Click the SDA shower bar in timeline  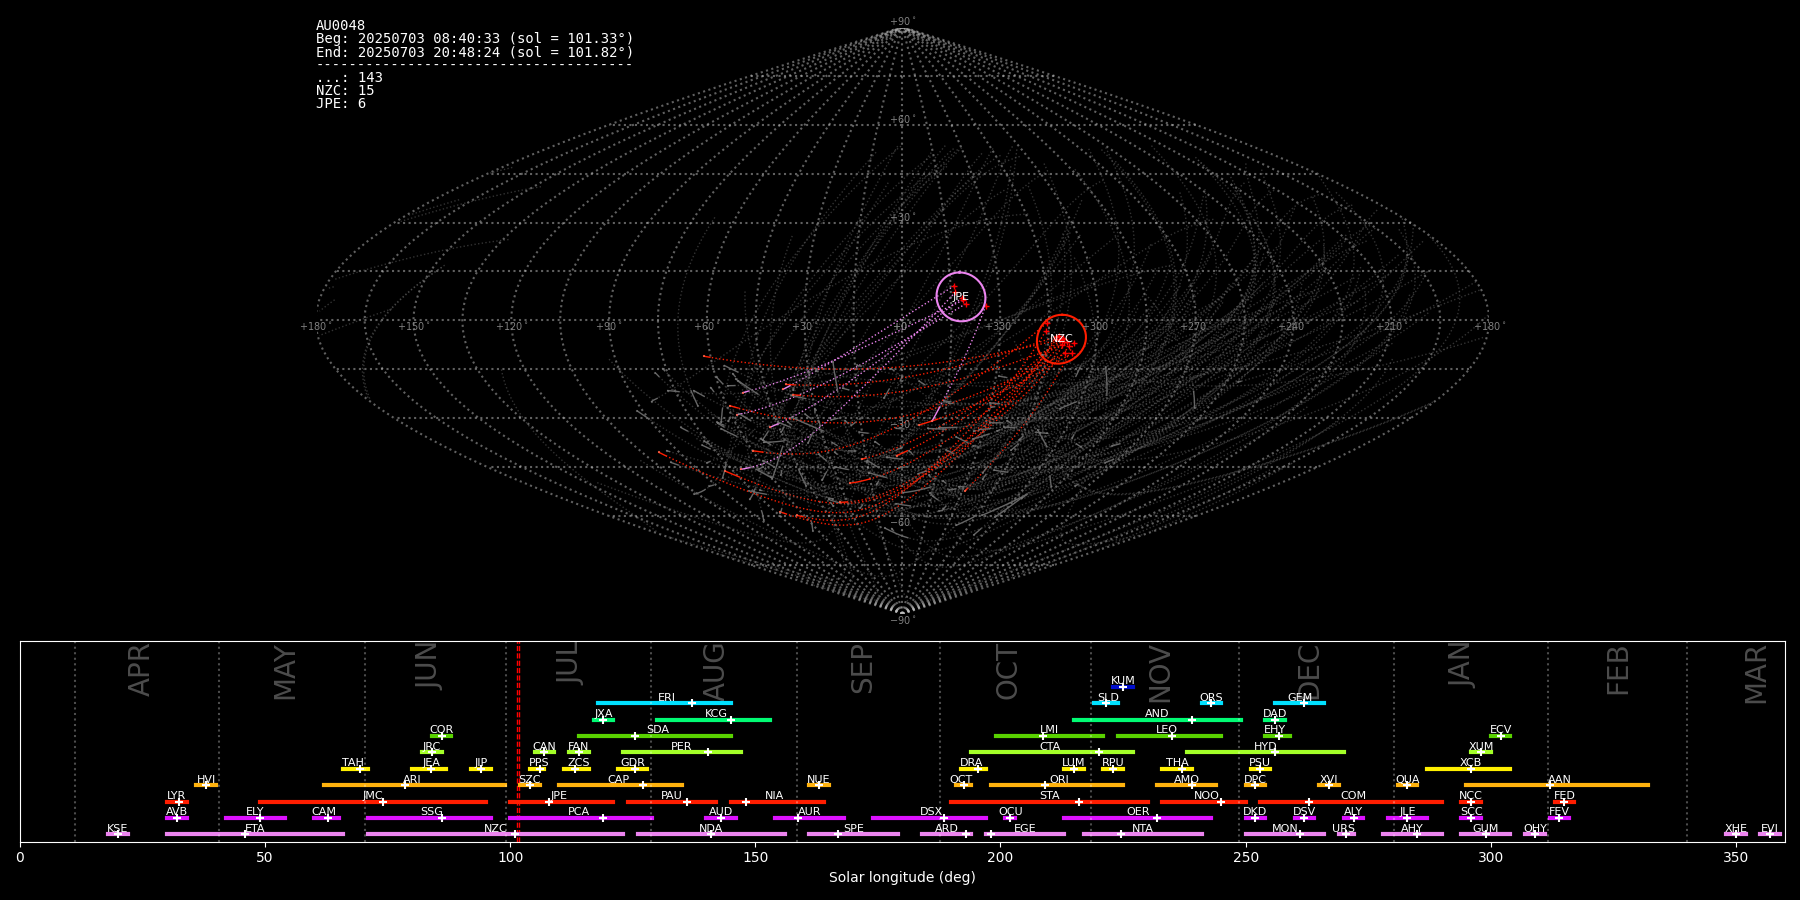[x=655, y=736]
